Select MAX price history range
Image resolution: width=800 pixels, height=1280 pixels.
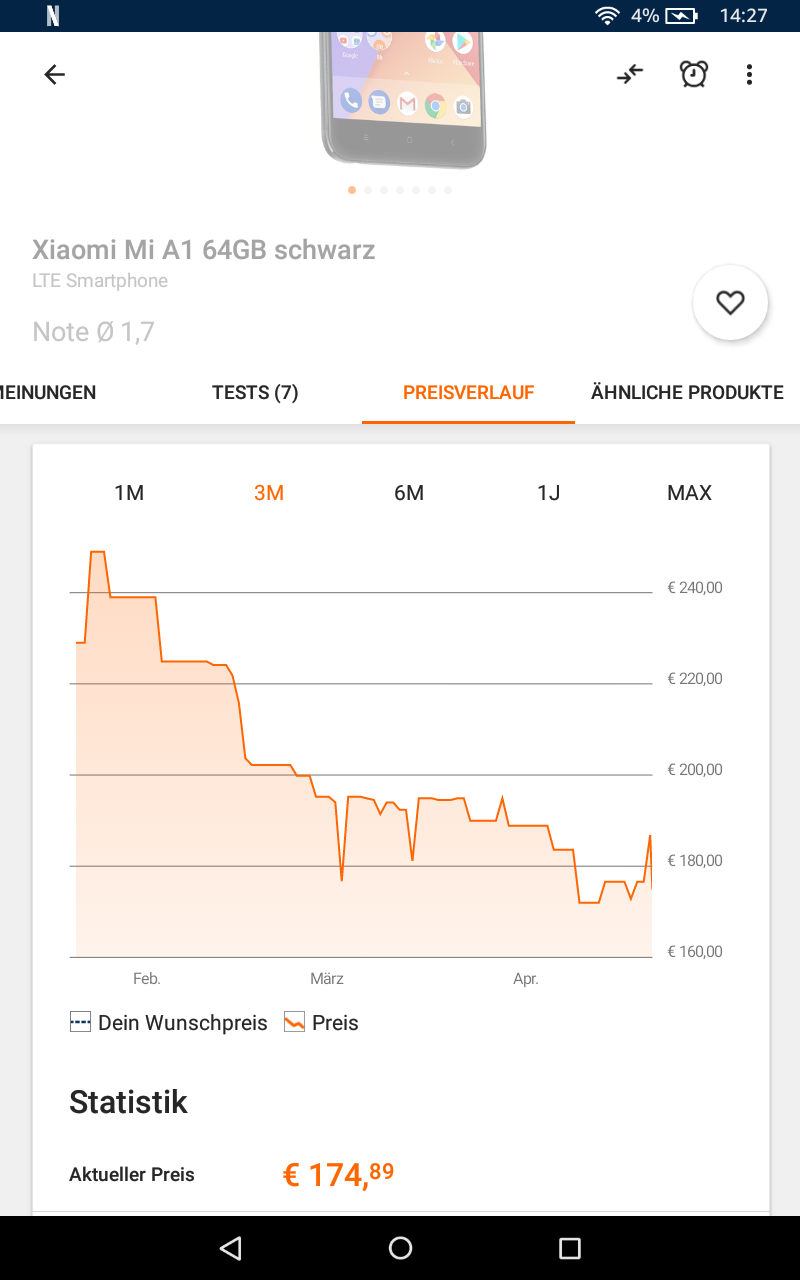[x=689, y=493]
